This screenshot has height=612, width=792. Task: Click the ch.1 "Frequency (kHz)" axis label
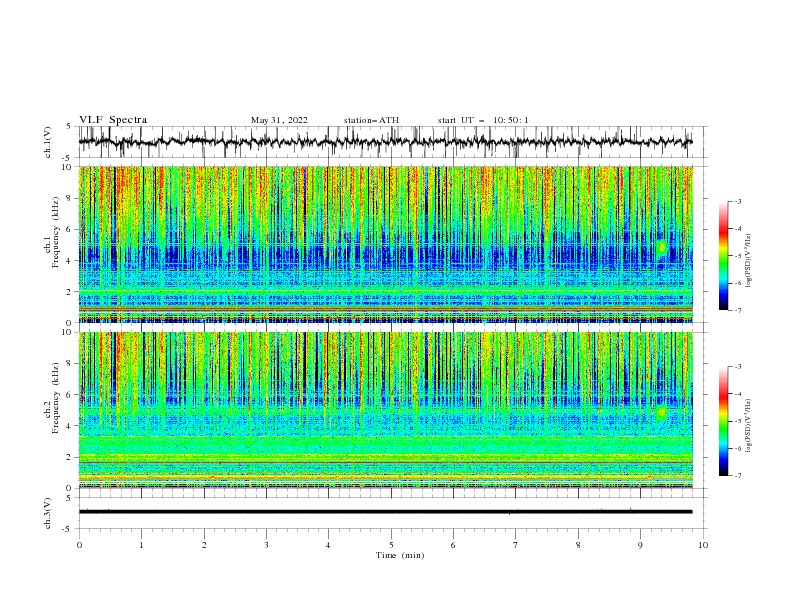pos(56,233)
